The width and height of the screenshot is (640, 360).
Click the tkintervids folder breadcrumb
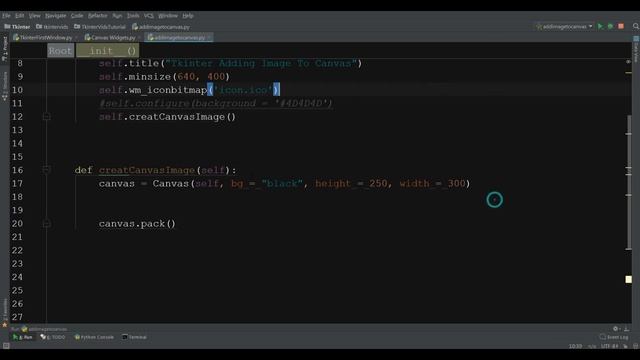tap(52, 27)
